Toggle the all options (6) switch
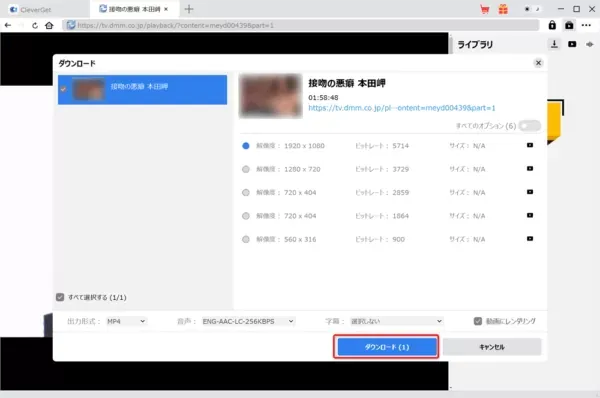This screenshot has width=600, height=398. pyautogui.click(x=530, y=126)
